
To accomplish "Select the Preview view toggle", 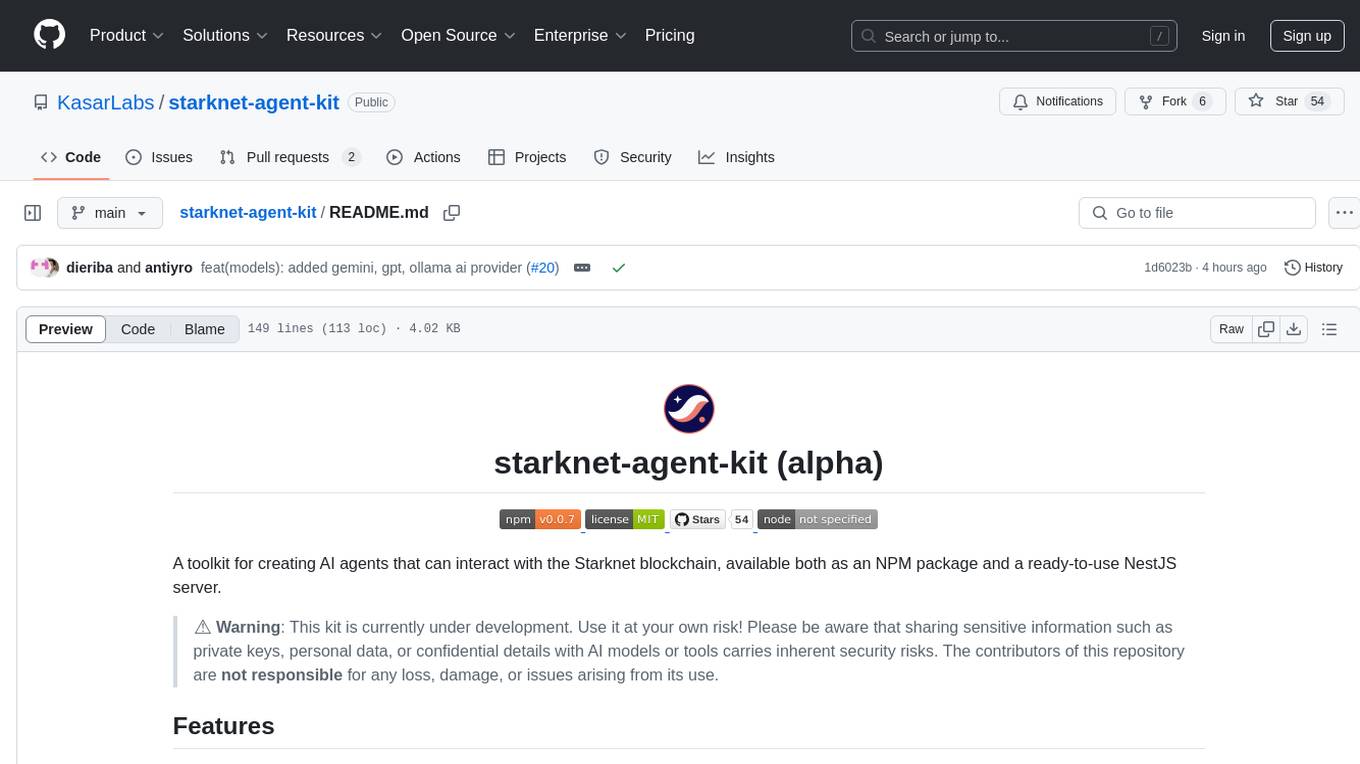I will [x=66, y=329].
